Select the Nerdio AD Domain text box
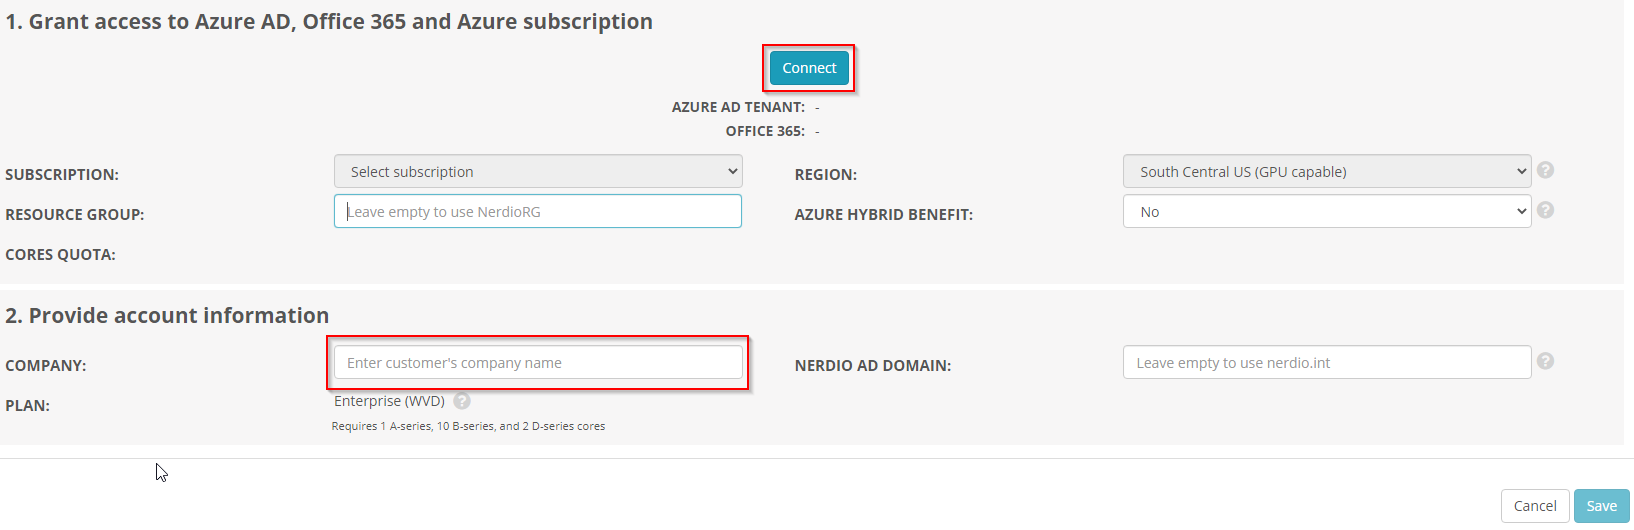Screen dimensions: 1634x530 1327,362
